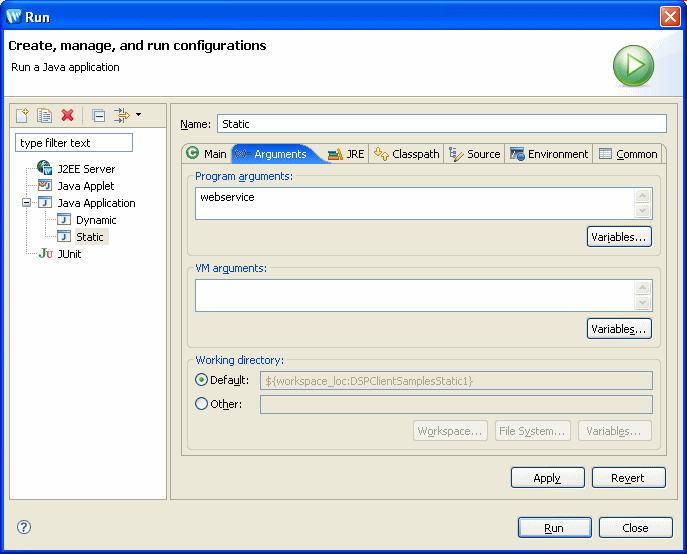
Task: Switch to the JRE tab
Action: tap(346, 154)
